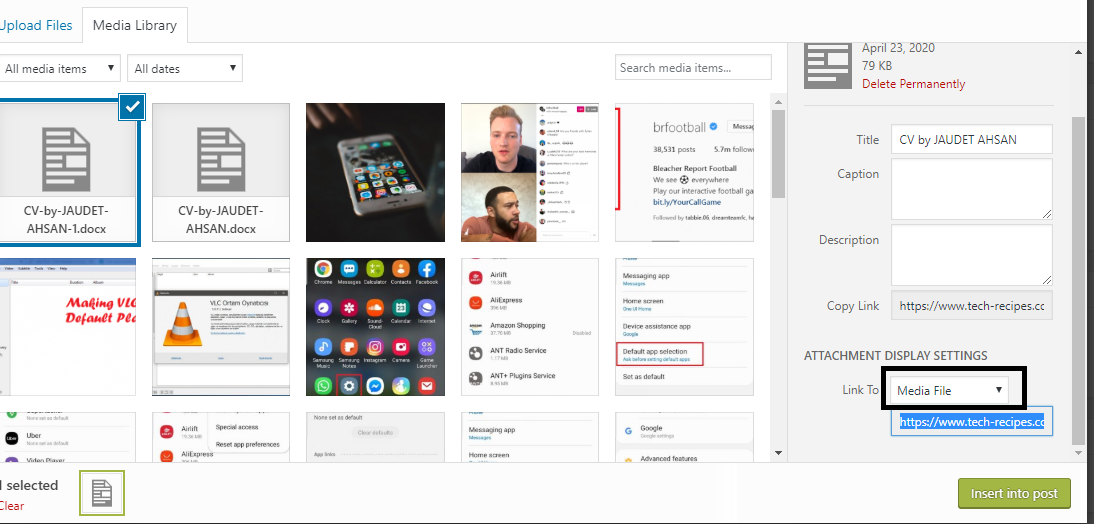Click Delete Permanently link

point(913,84)
